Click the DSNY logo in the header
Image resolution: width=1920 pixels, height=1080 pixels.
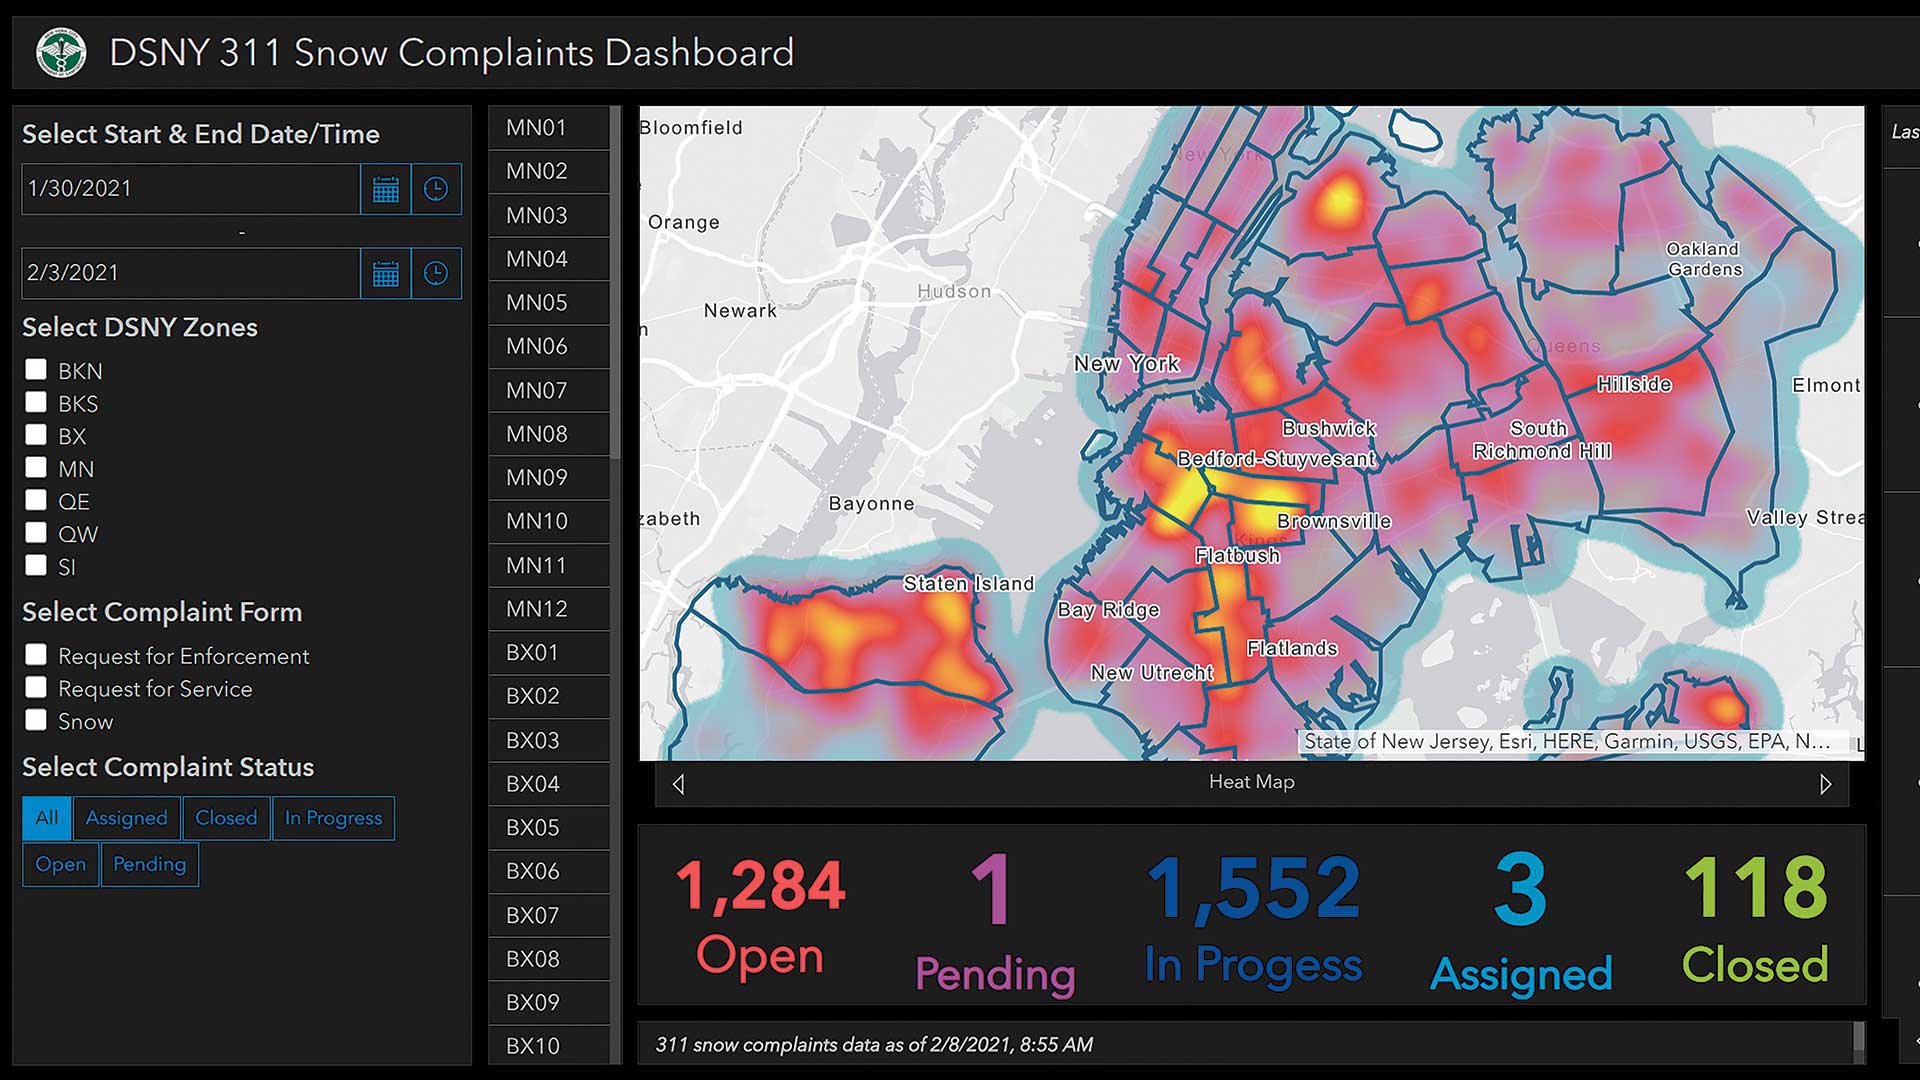point(61,53)
